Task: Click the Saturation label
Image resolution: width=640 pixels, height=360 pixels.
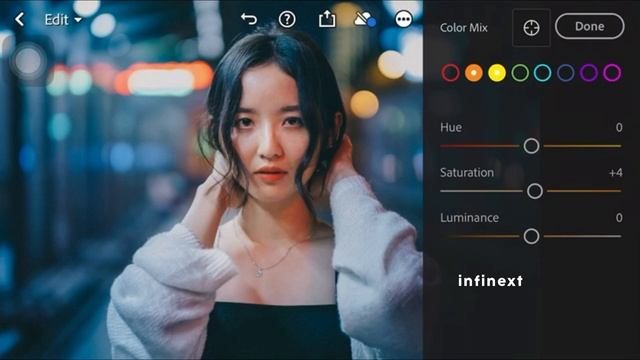Action: [467, 173]
